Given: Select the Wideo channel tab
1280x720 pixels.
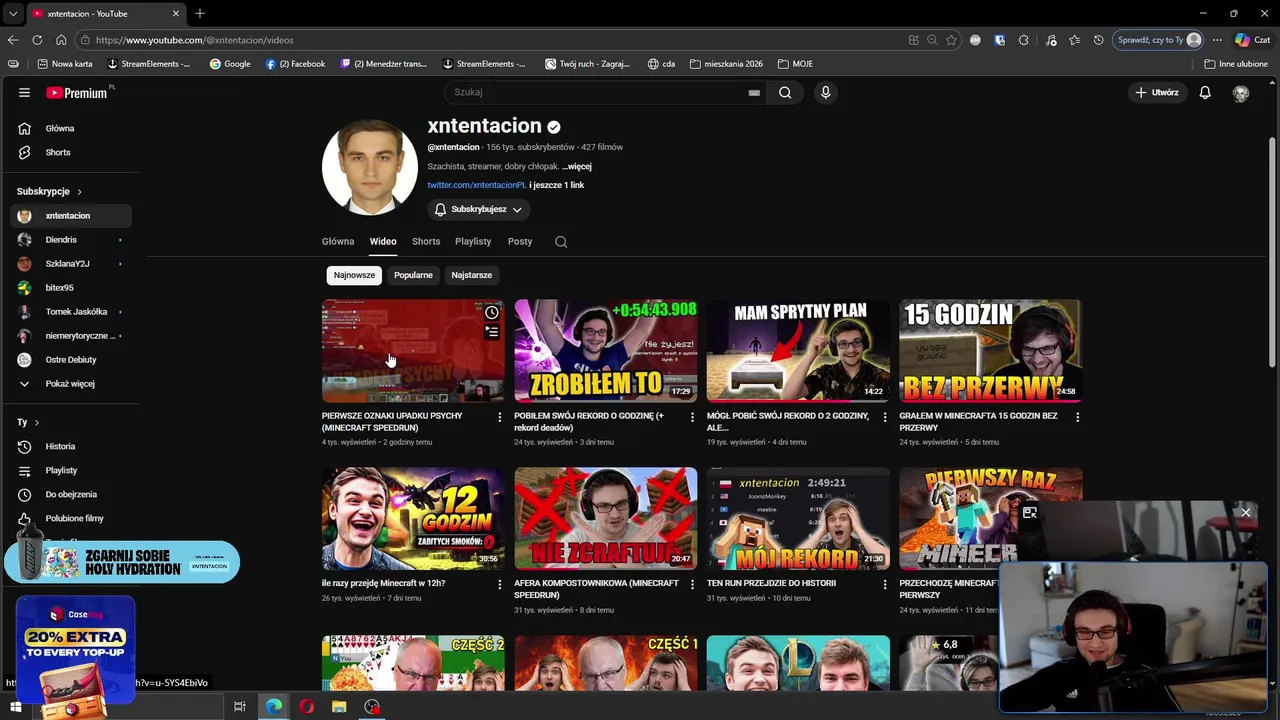Looking at the screenshot, I should click(383, 241).
